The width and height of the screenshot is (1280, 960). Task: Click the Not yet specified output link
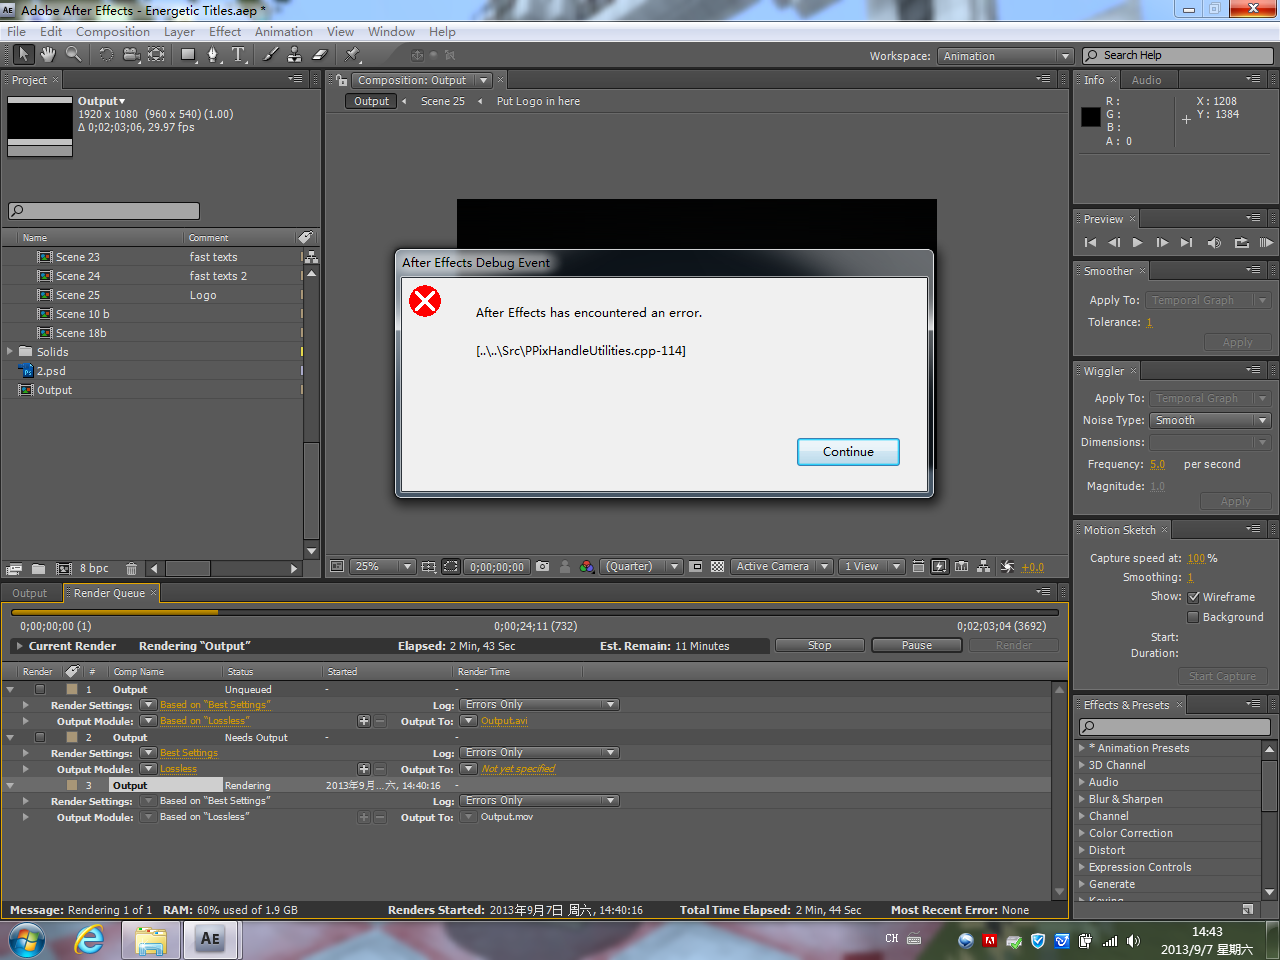point(518,769)
